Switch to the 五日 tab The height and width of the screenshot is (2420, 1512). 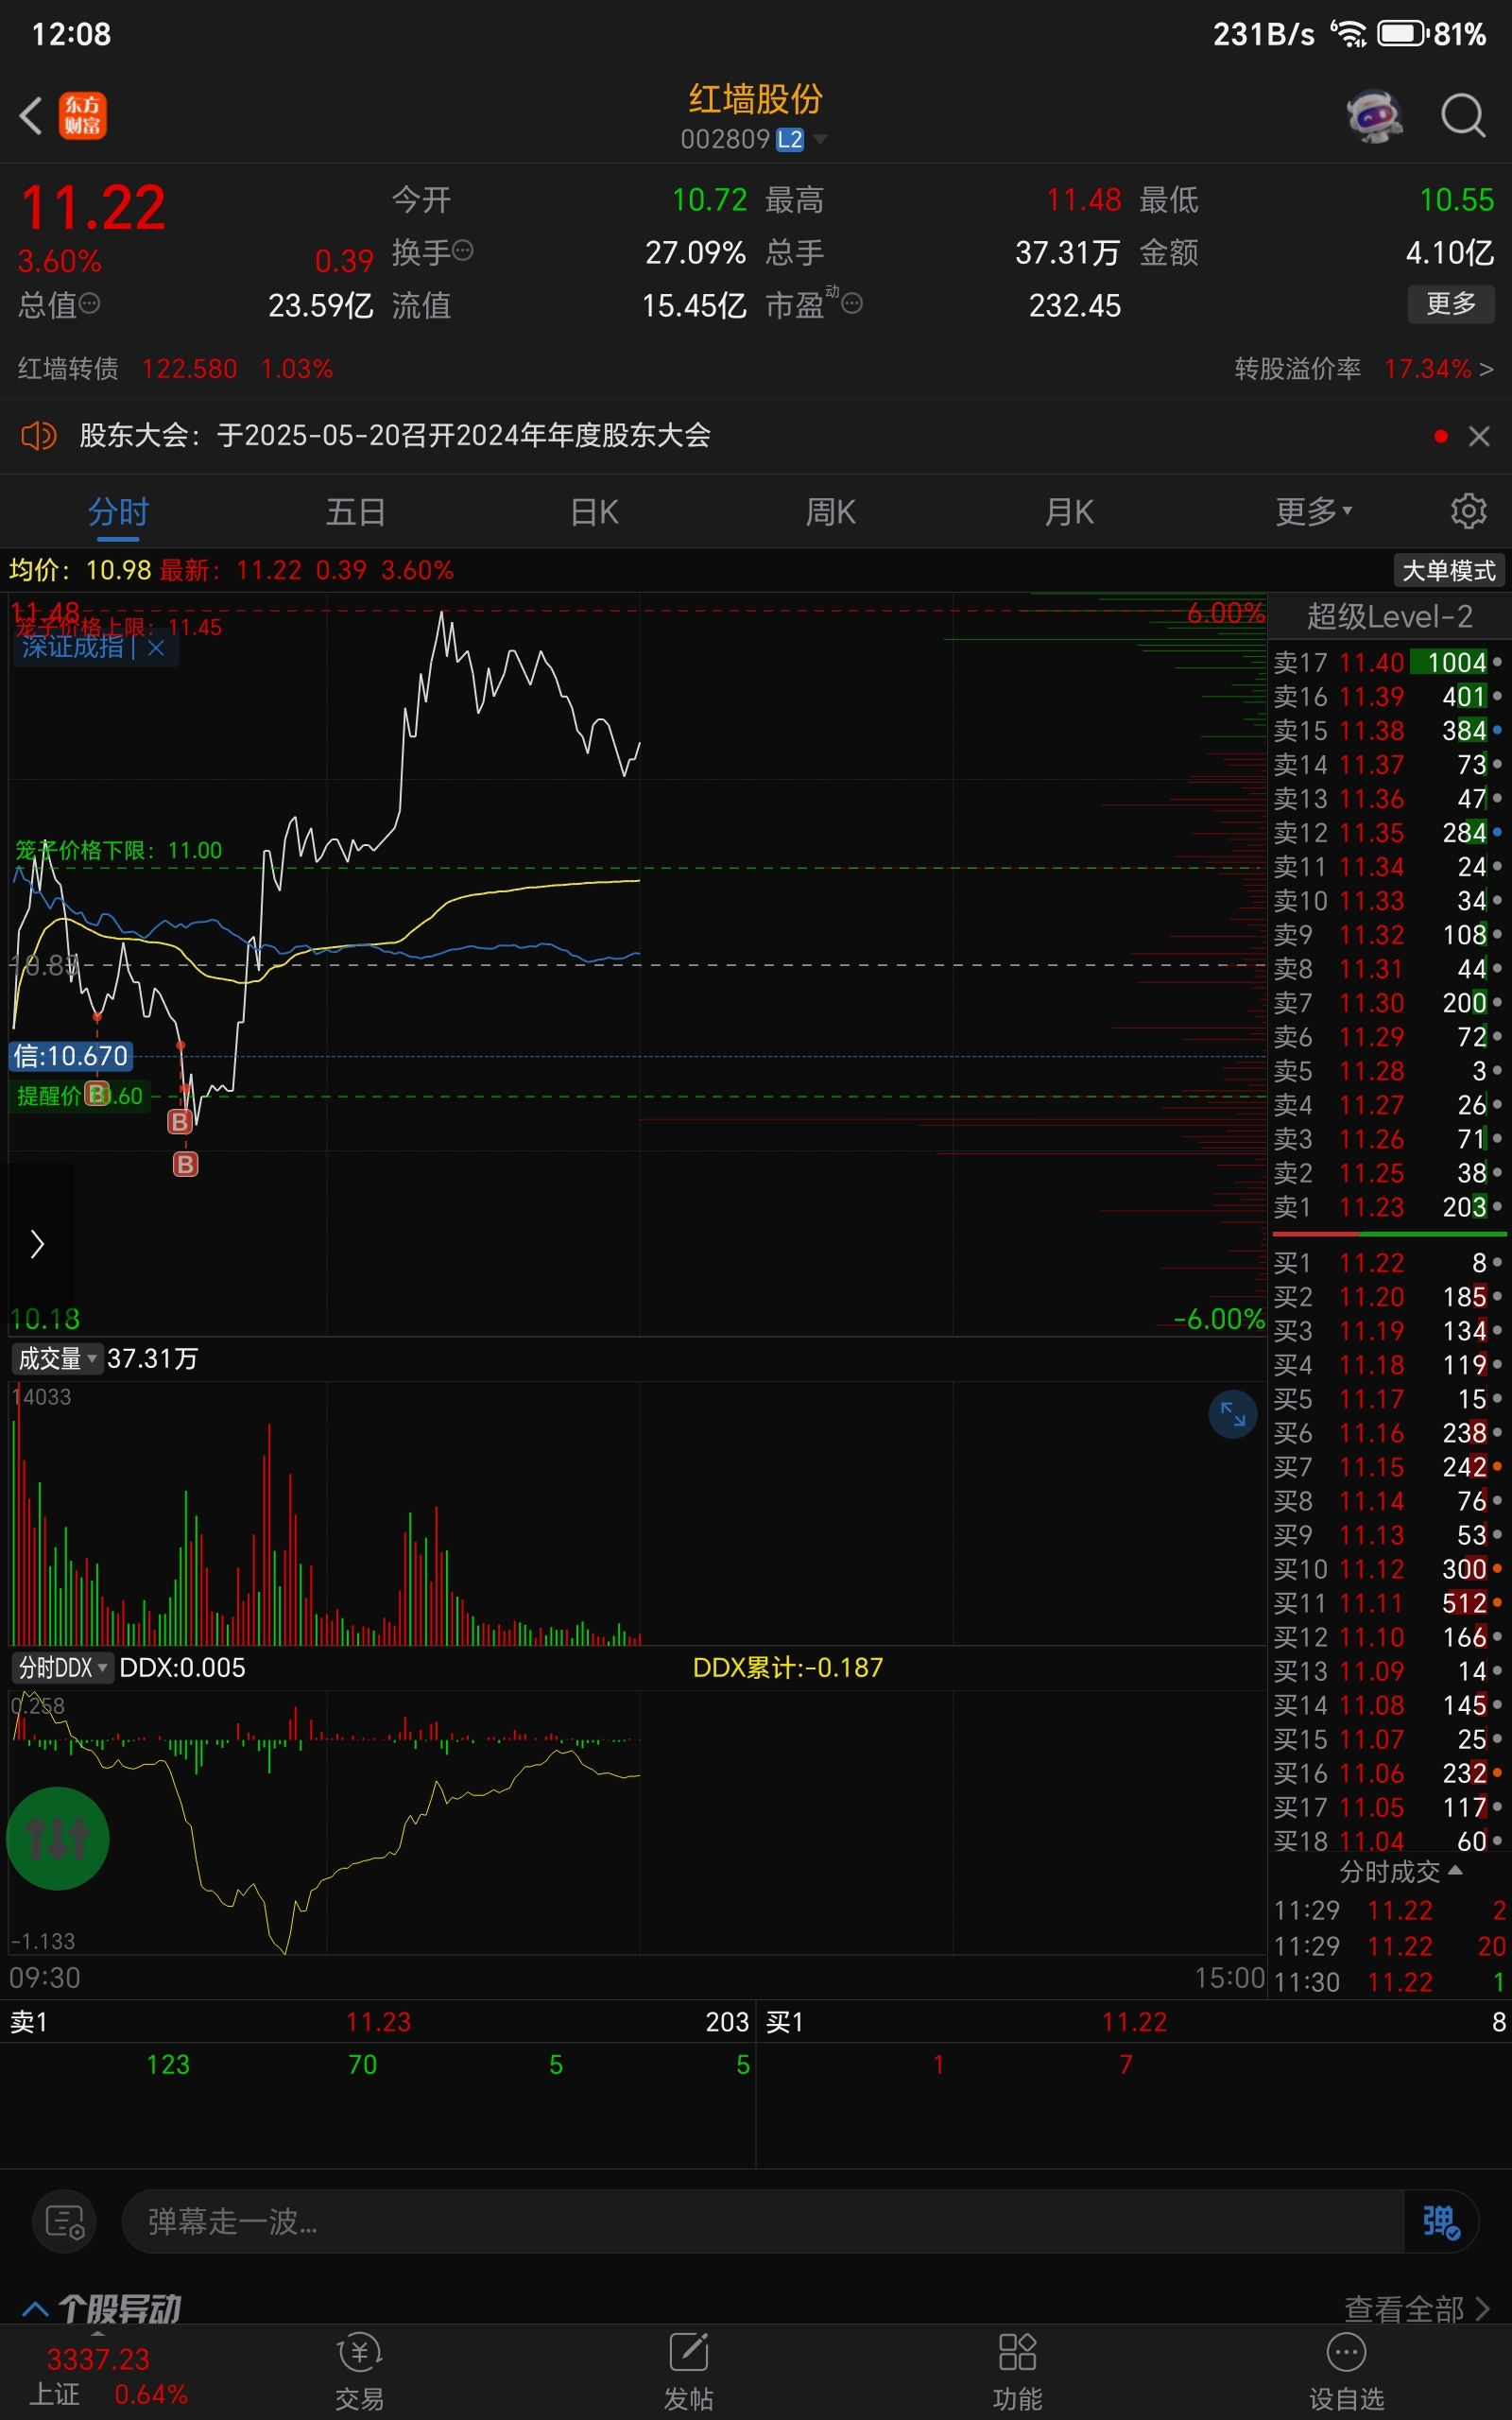tap(356, 512)
